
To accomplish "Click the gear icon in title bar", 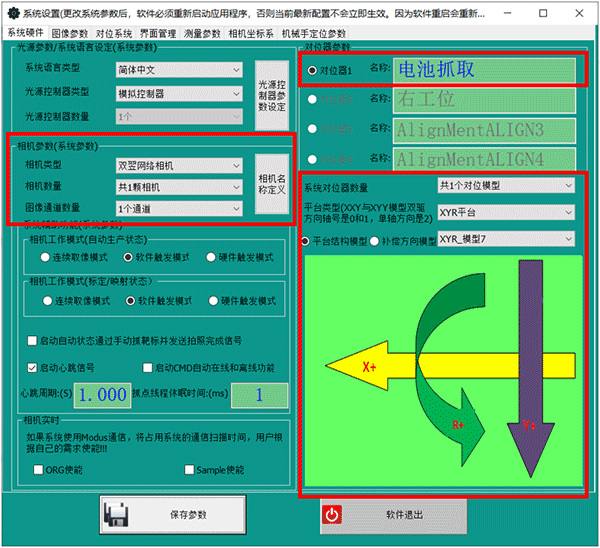I will (x=11, y=15).
